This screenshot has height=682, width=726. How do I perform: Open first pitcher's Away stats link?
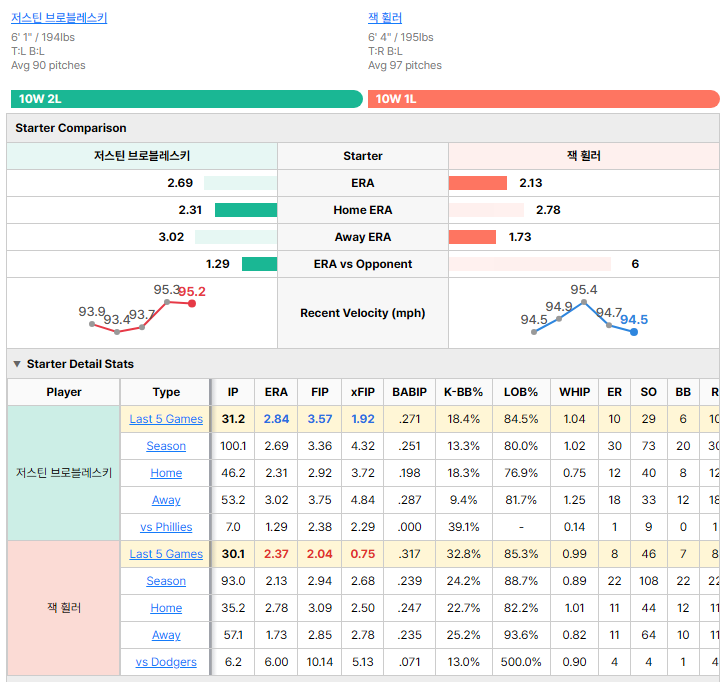(166, 500)
